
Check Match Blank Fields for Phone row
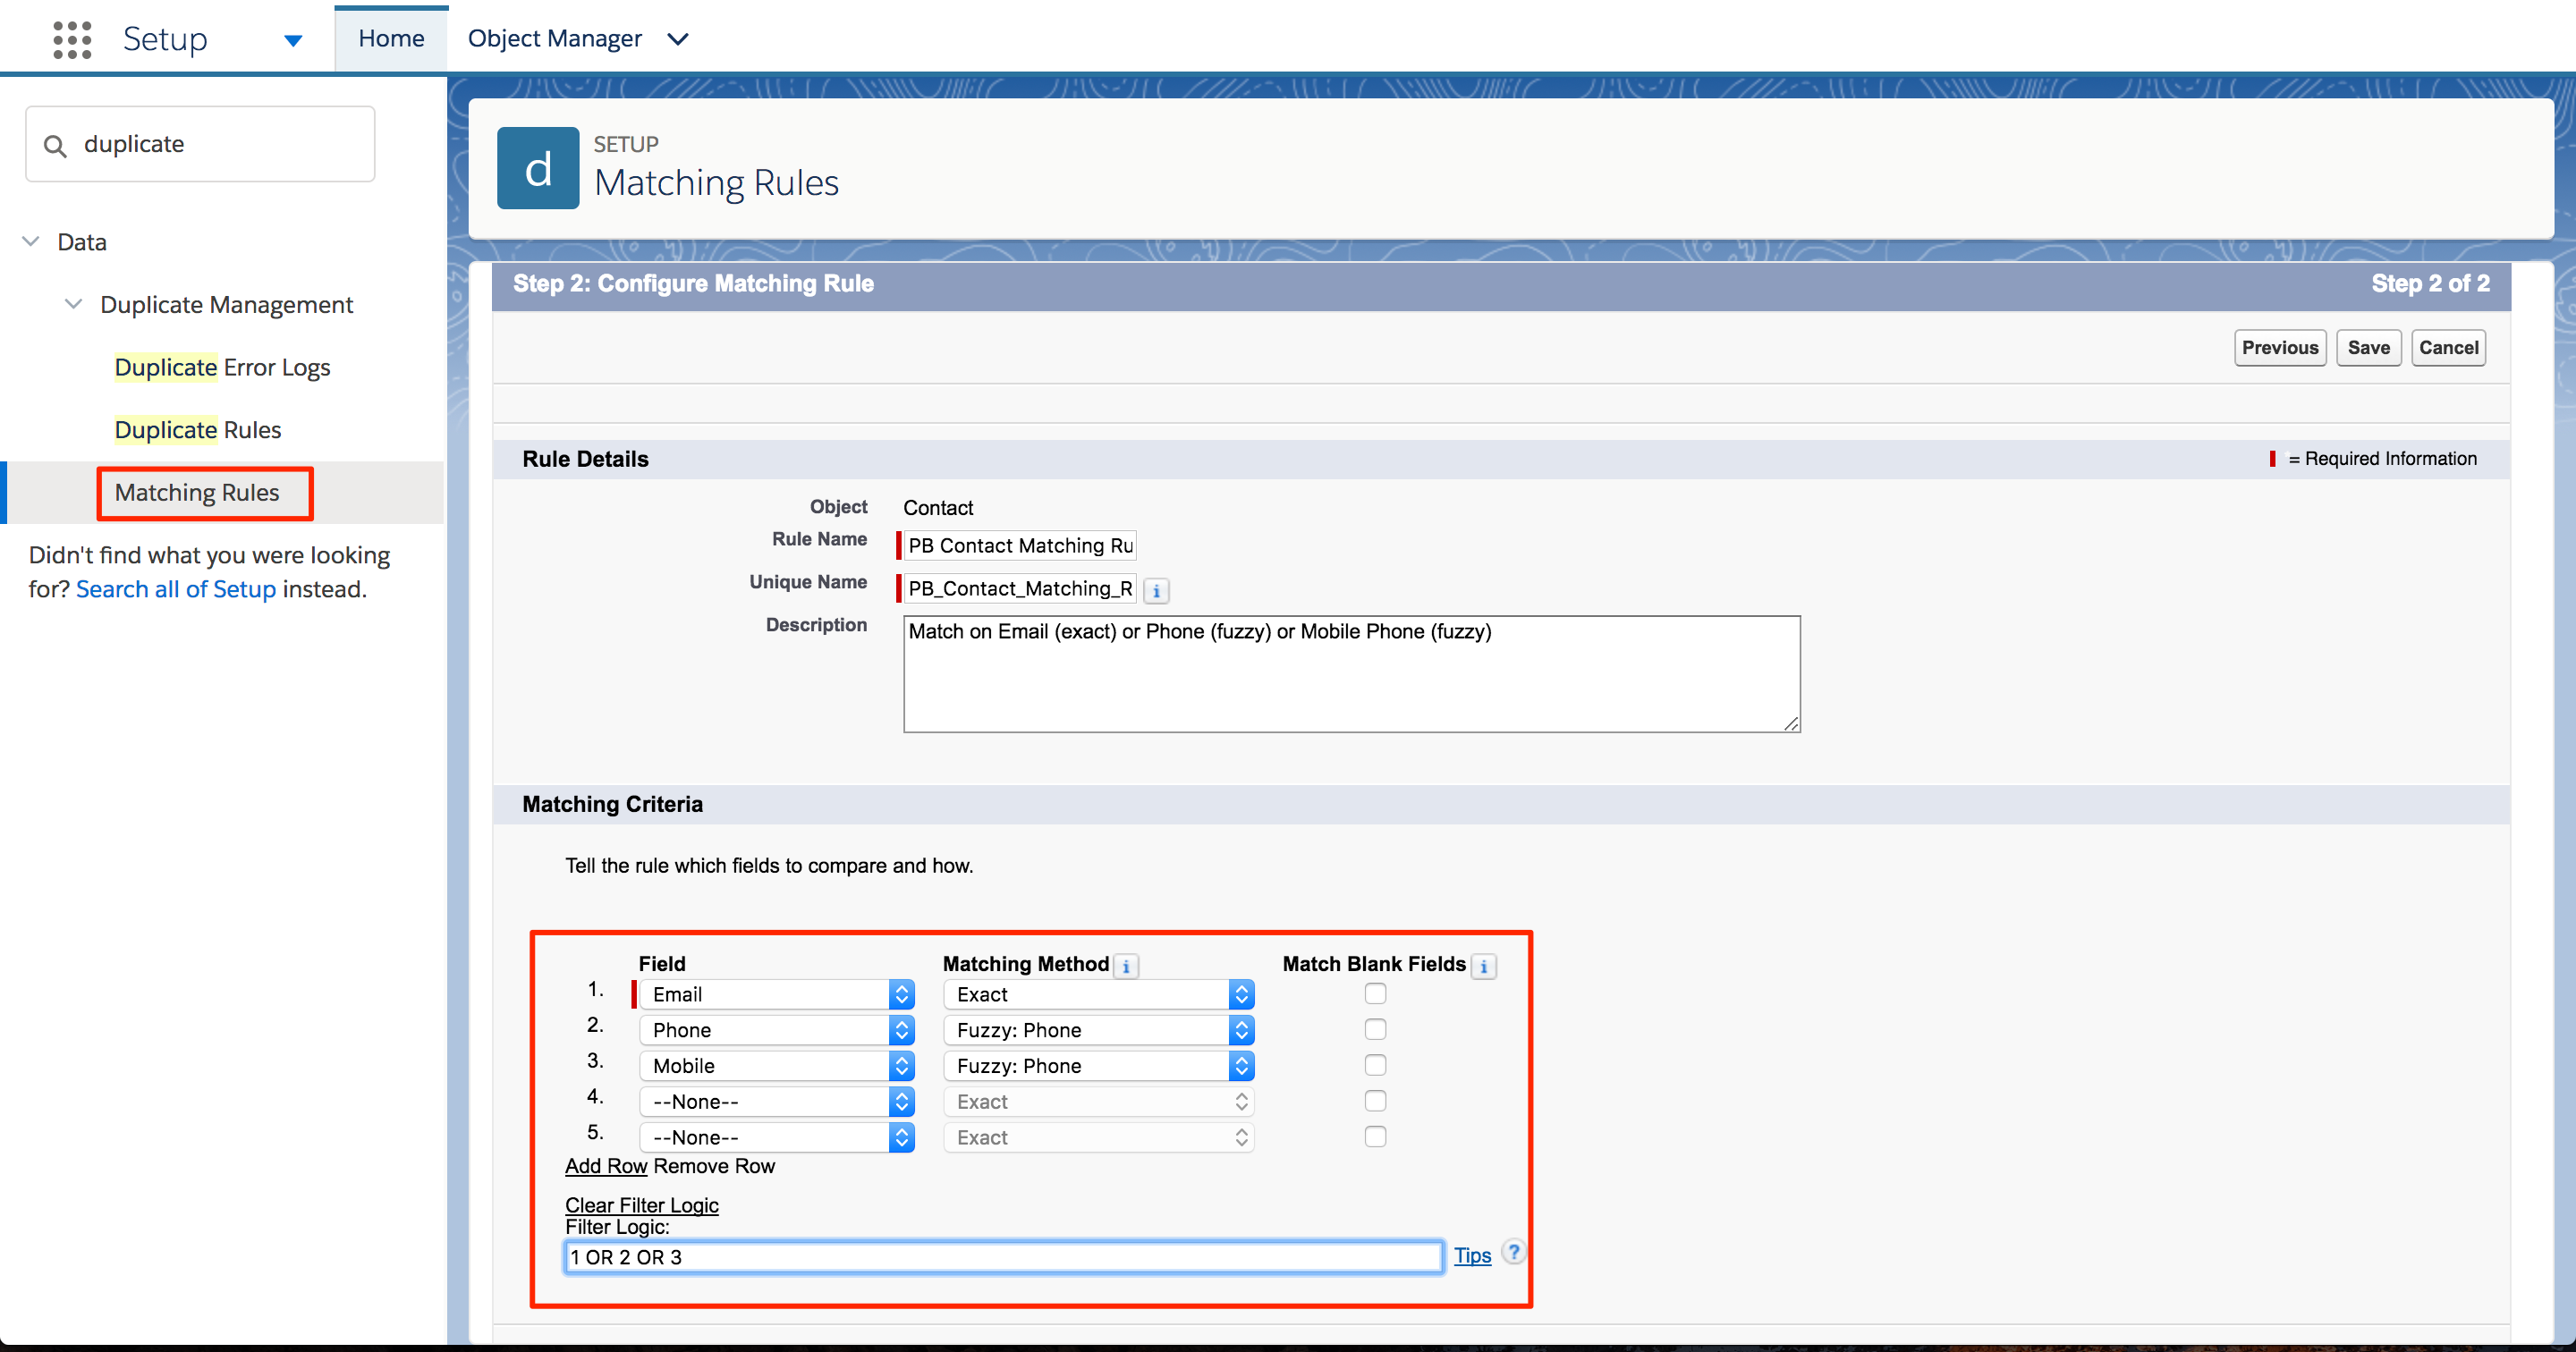coord(1376,1029)
